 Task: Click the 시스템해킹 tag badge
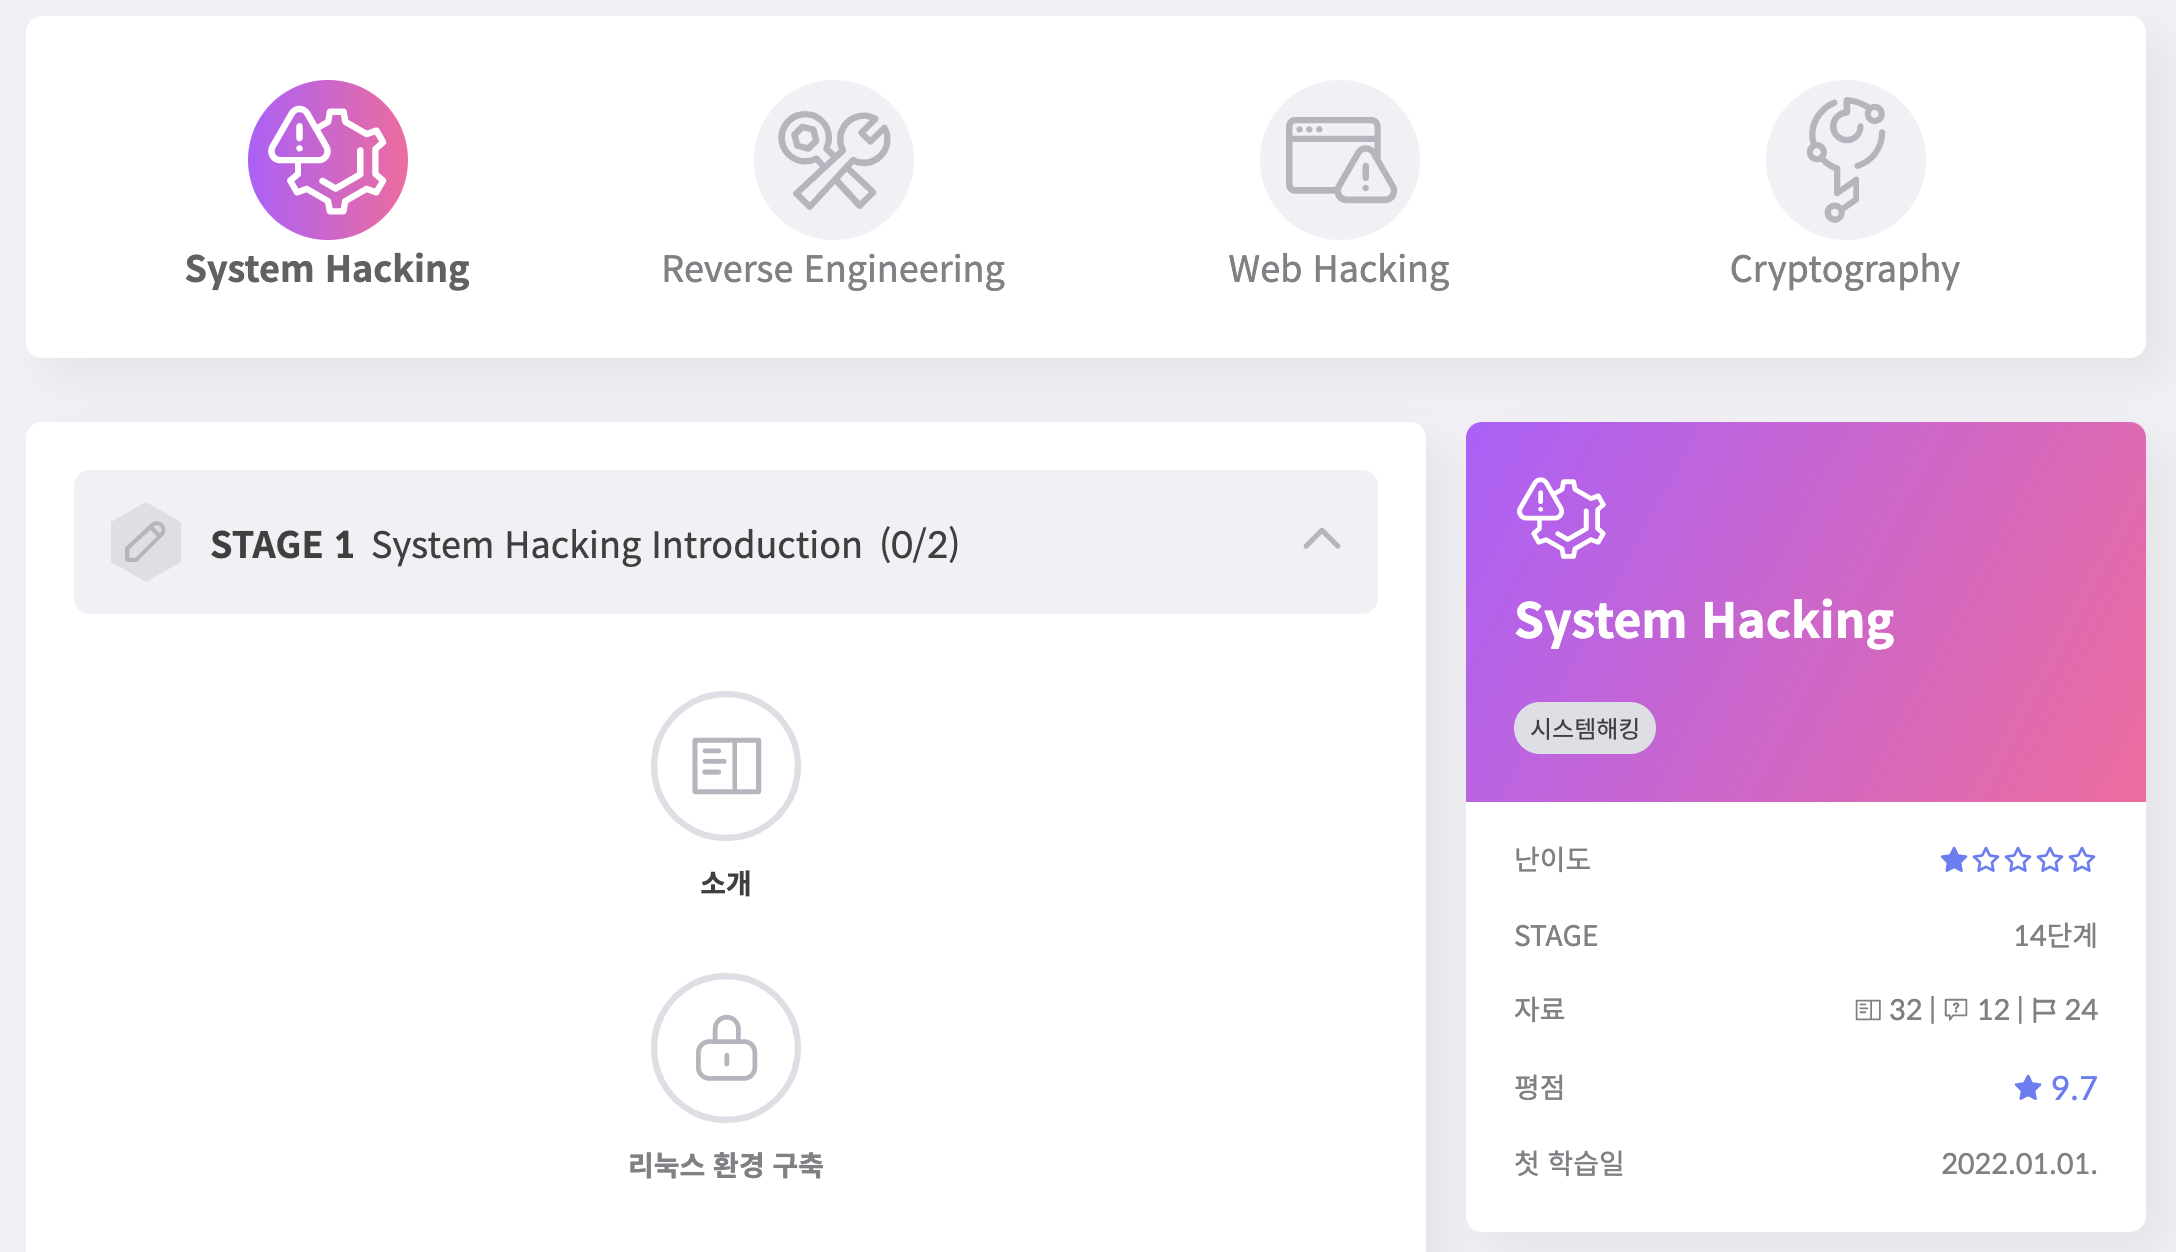point(1584,728)
